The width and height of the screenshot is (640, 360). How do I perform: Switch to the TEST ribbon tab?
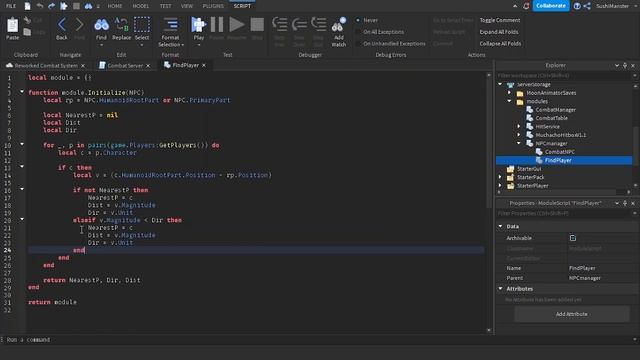[165, 6]
